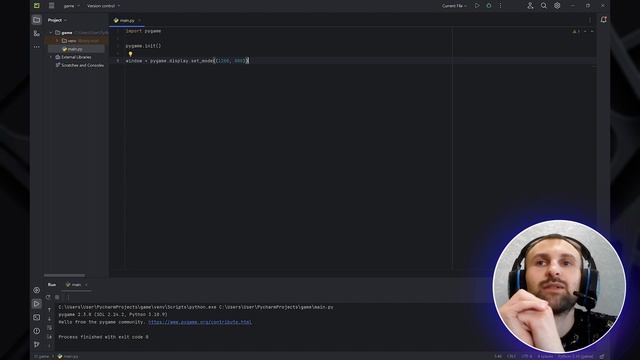The height and width of the screenshot is (360, 640).
Task: Click the UTF-8 encoding widget
Action: point(527,356)
